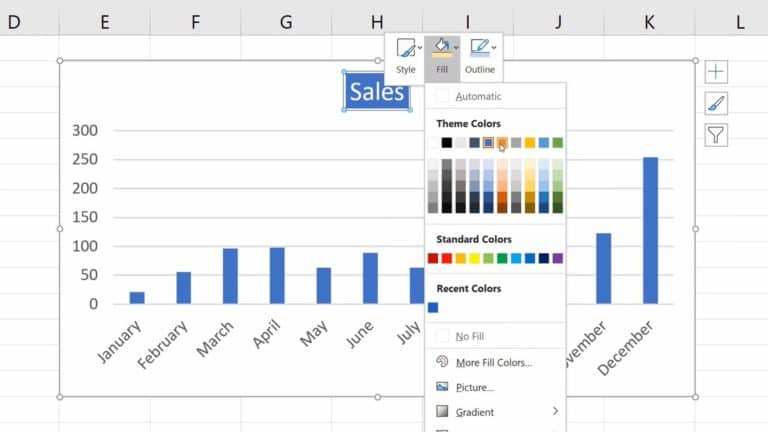768x432 pixels.
Task: Click the Style paintbrush icon
Action: 406,48
